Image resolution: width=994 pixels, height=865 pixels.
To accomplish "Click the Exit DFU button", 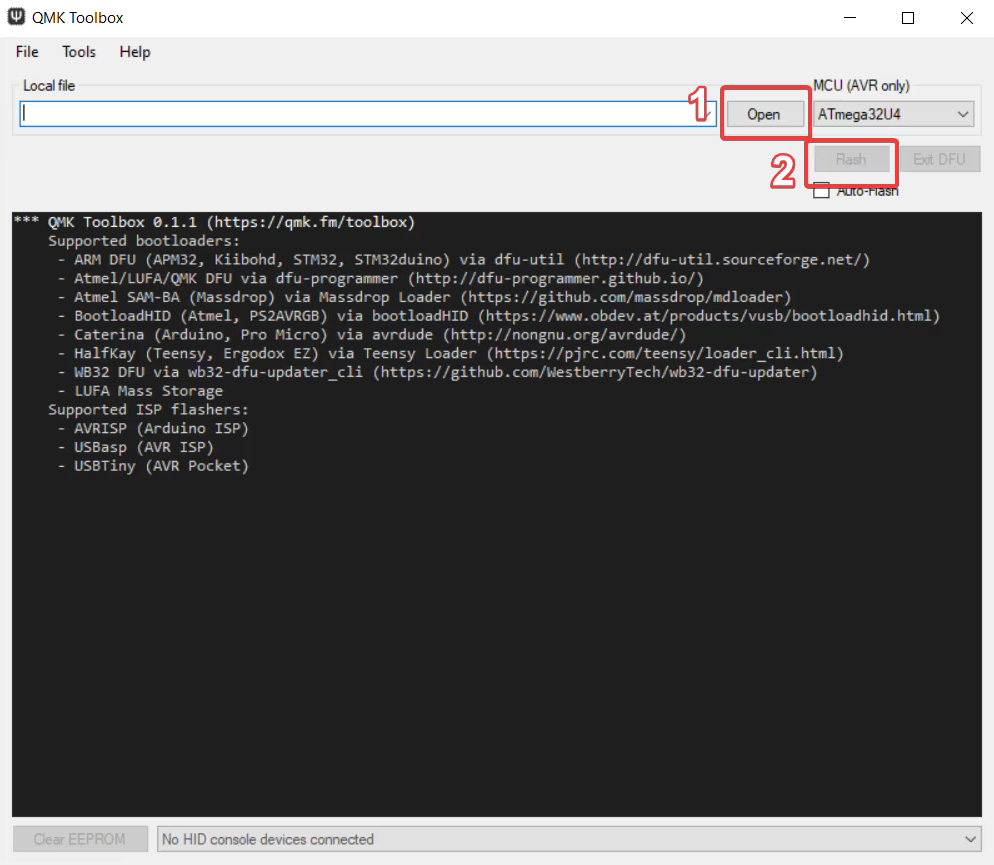I will [x=939, y=159].
